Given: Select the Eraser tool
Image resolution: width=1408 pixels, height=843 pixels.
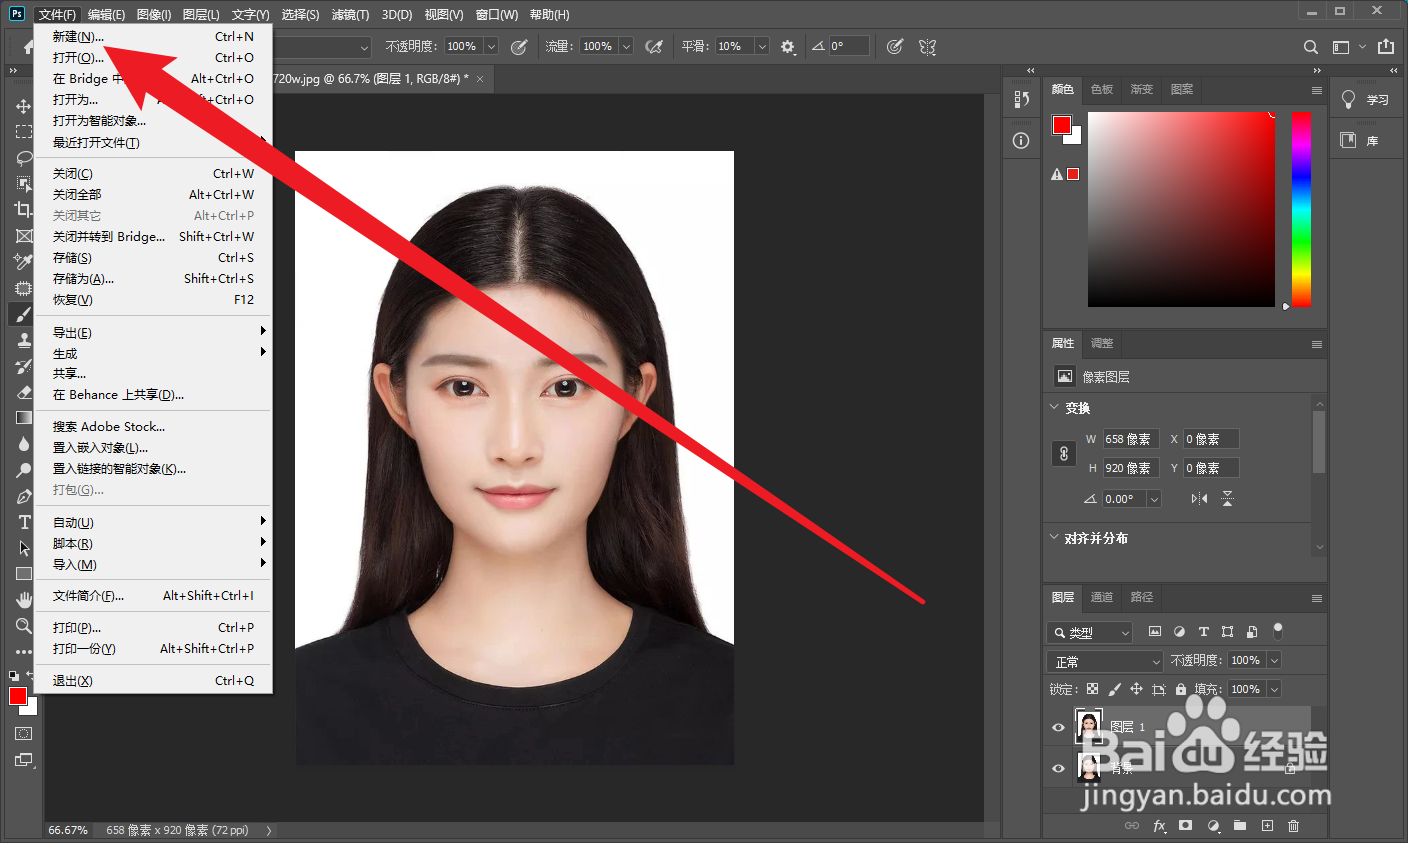Looking at the screenshot, I should click(x=24, y=392).
